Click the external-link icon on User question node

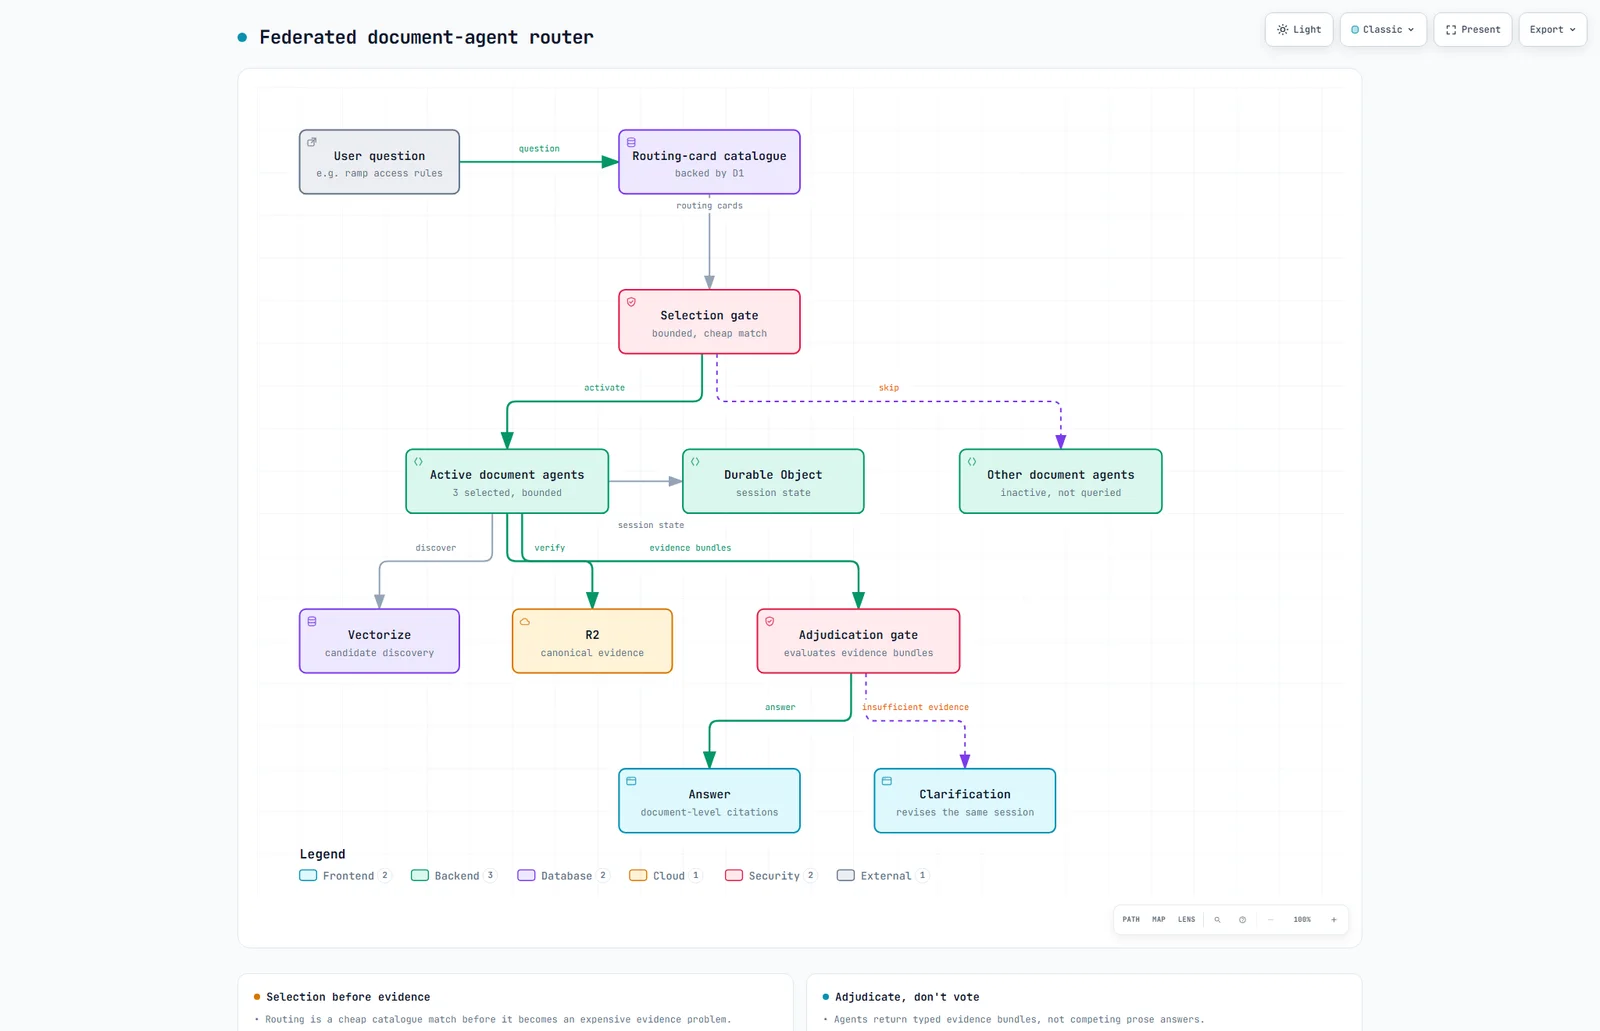pyautogui.click(x=312, y=142)
